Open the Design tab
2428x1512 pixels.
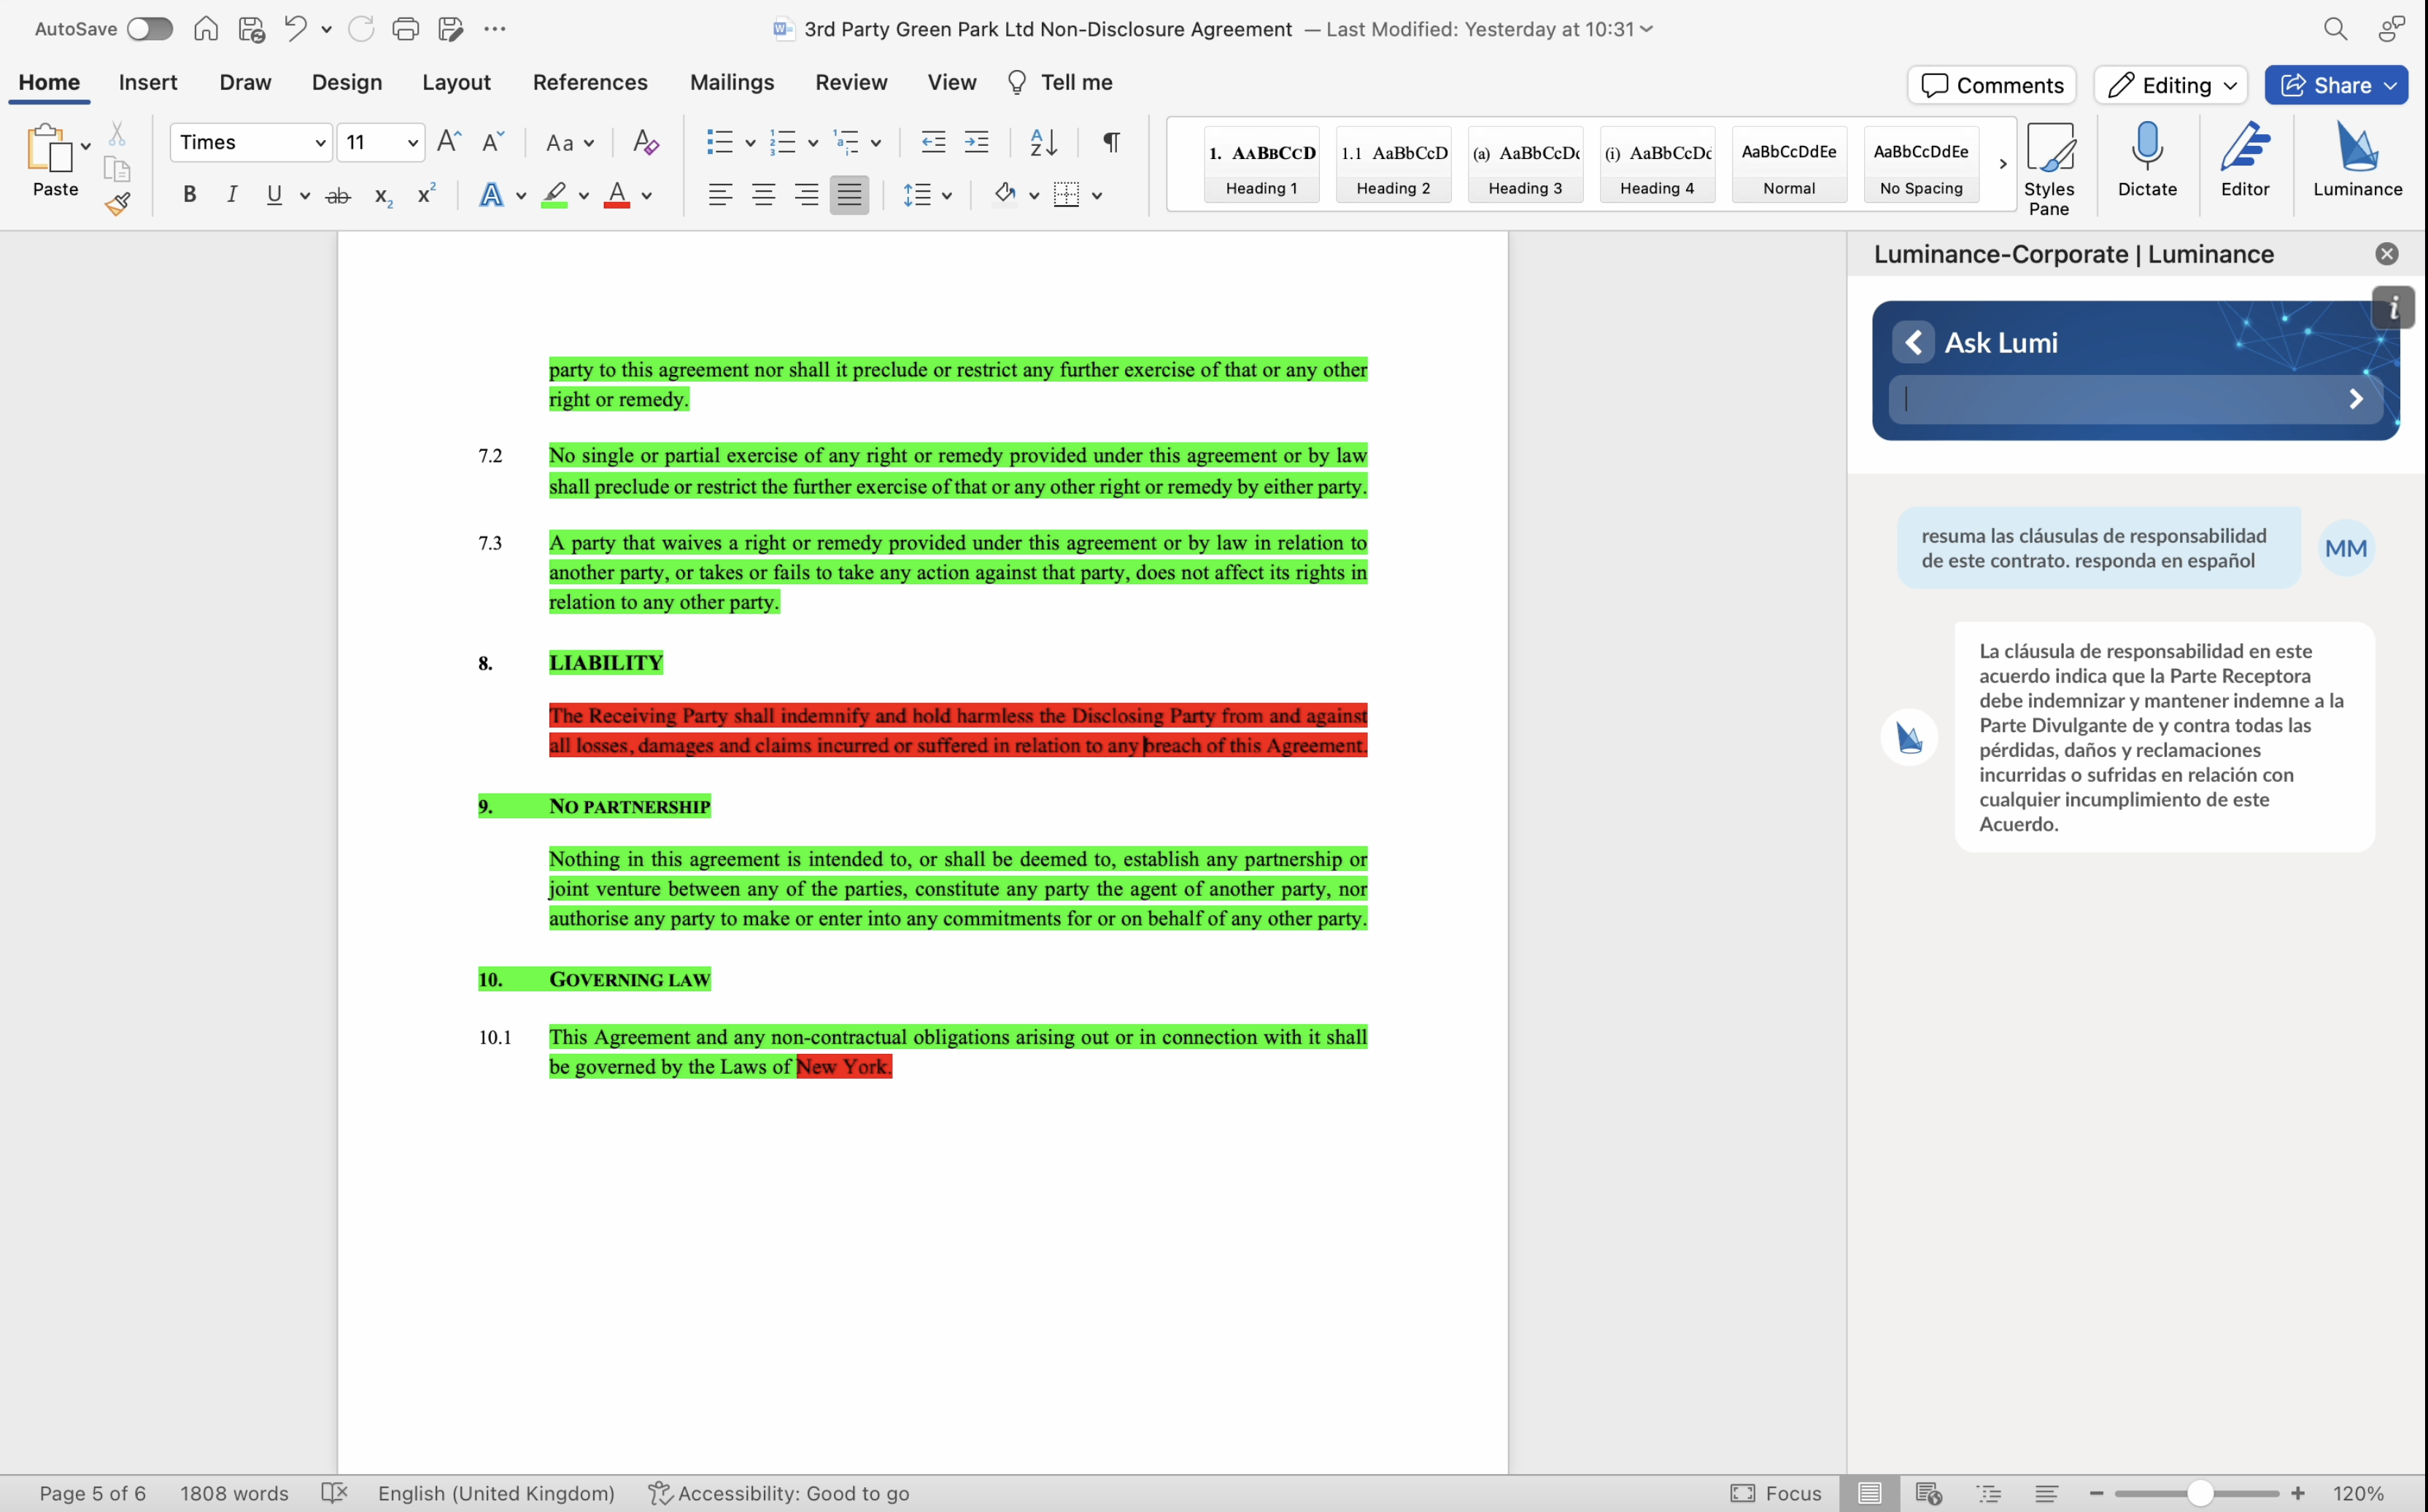click(x=347, y=82)
